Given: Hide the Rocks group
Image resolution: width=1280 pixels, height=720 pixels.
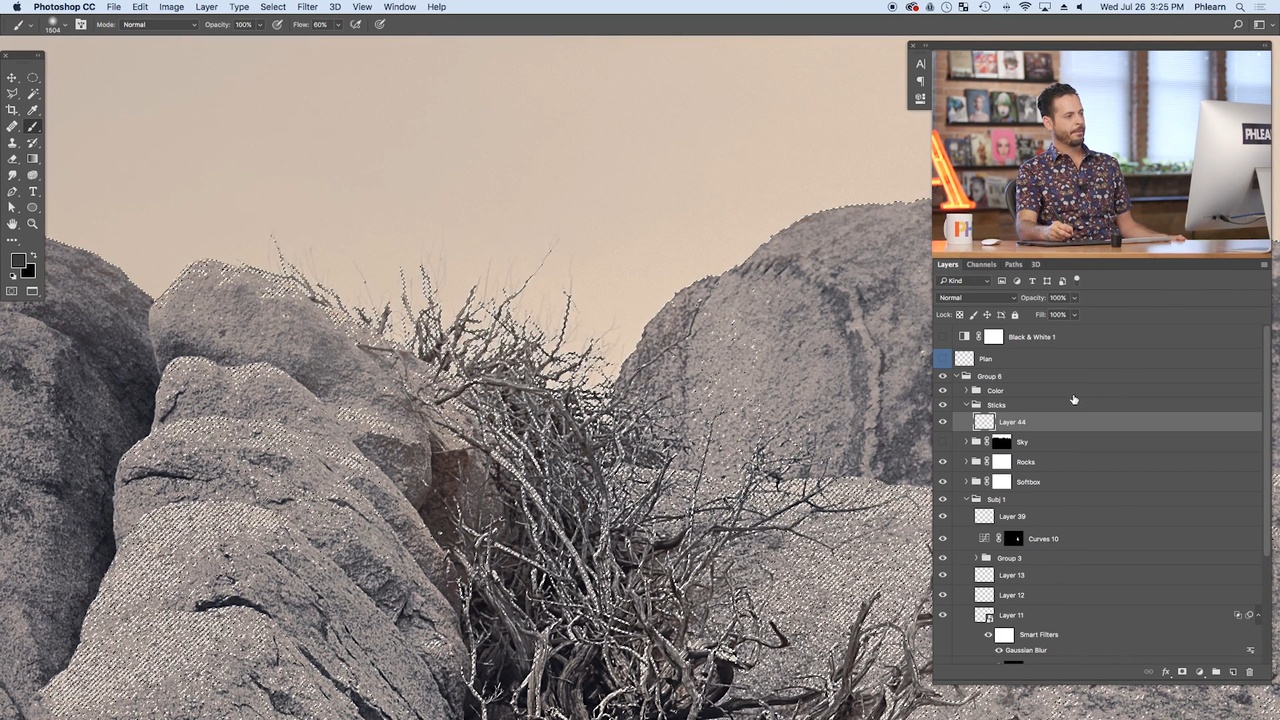Looking at the screenshot, I should pyautogui.click(x=942, y=462).
